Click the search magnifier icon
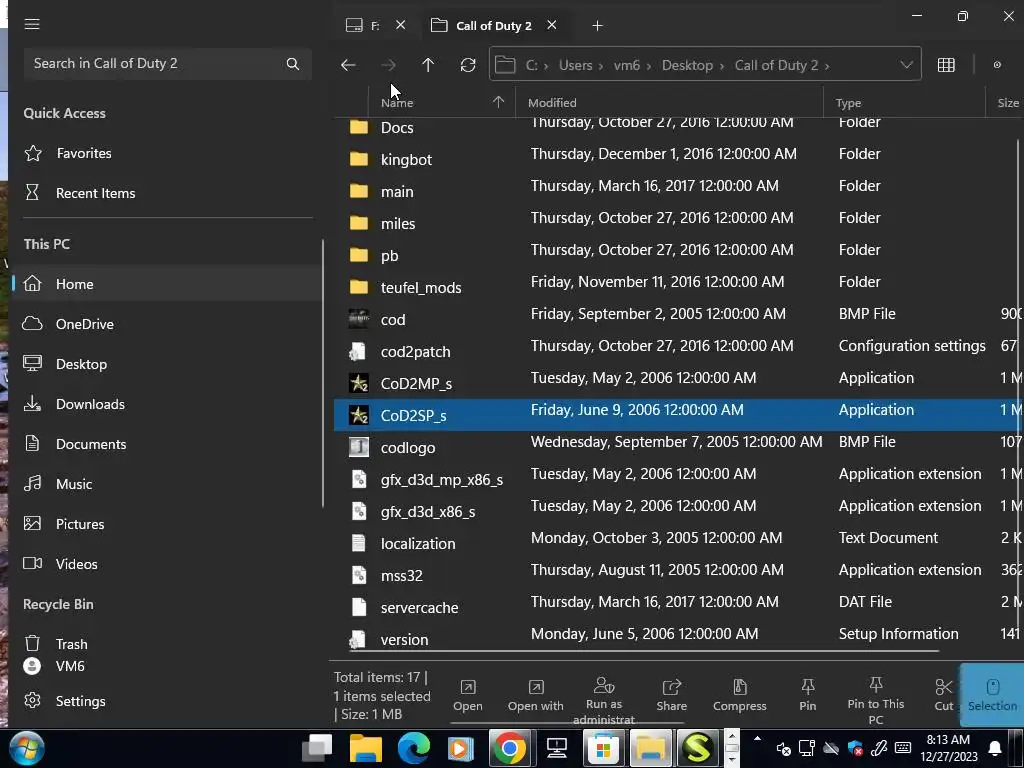Screen dimensions: 1024x768 293,64
